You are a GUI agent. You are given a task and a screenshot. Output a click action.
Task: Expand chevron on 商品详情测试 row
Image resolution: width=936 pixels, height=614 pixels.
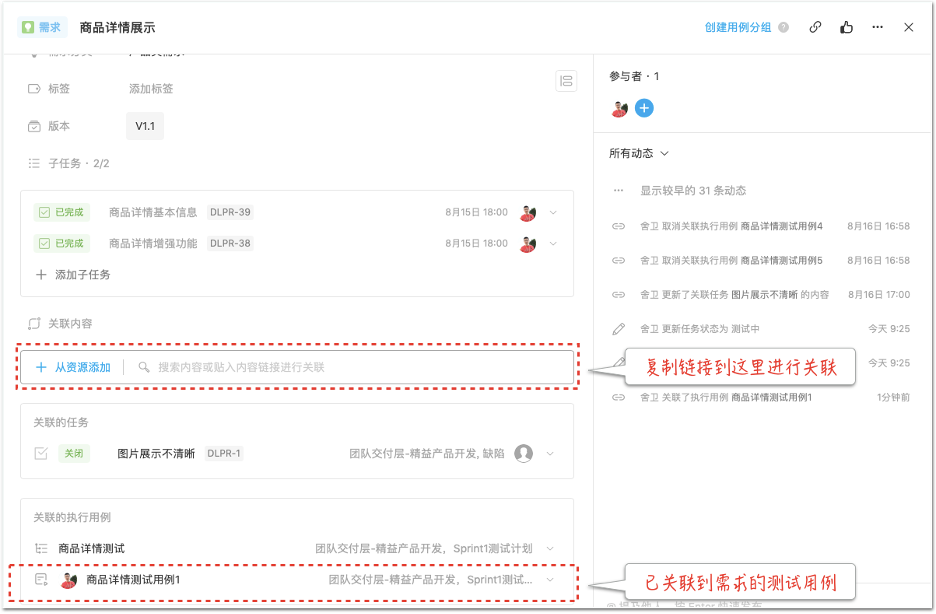[550, 548]
